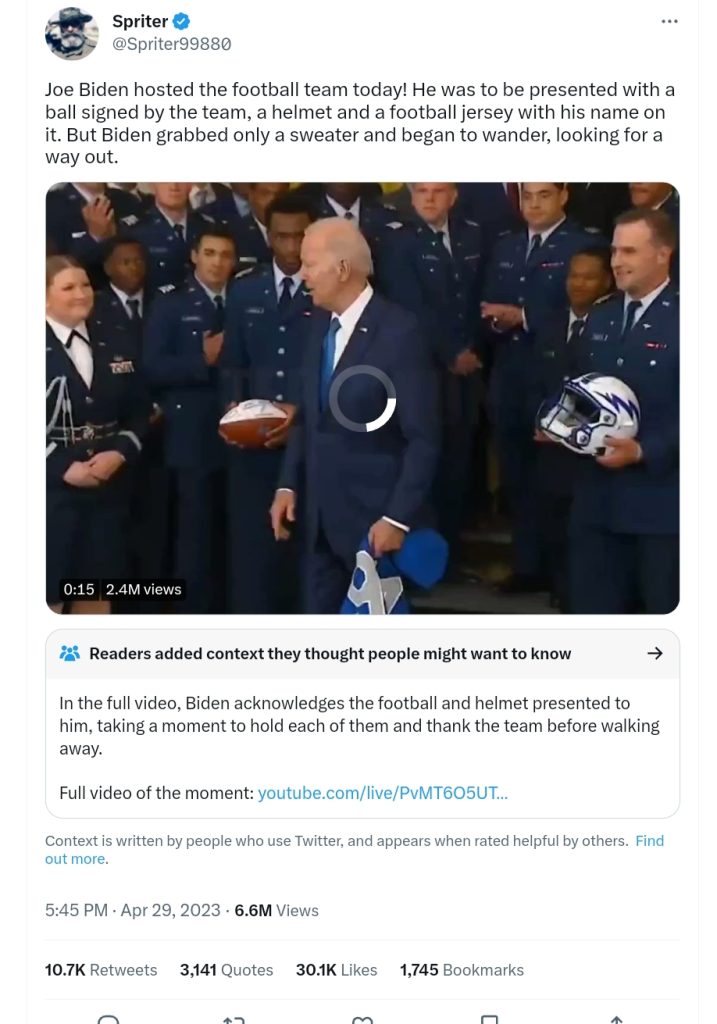Click the community notes people icon
Viewport: 717px width, 1024px height.
pyautogui.click(x=69, y=653)
